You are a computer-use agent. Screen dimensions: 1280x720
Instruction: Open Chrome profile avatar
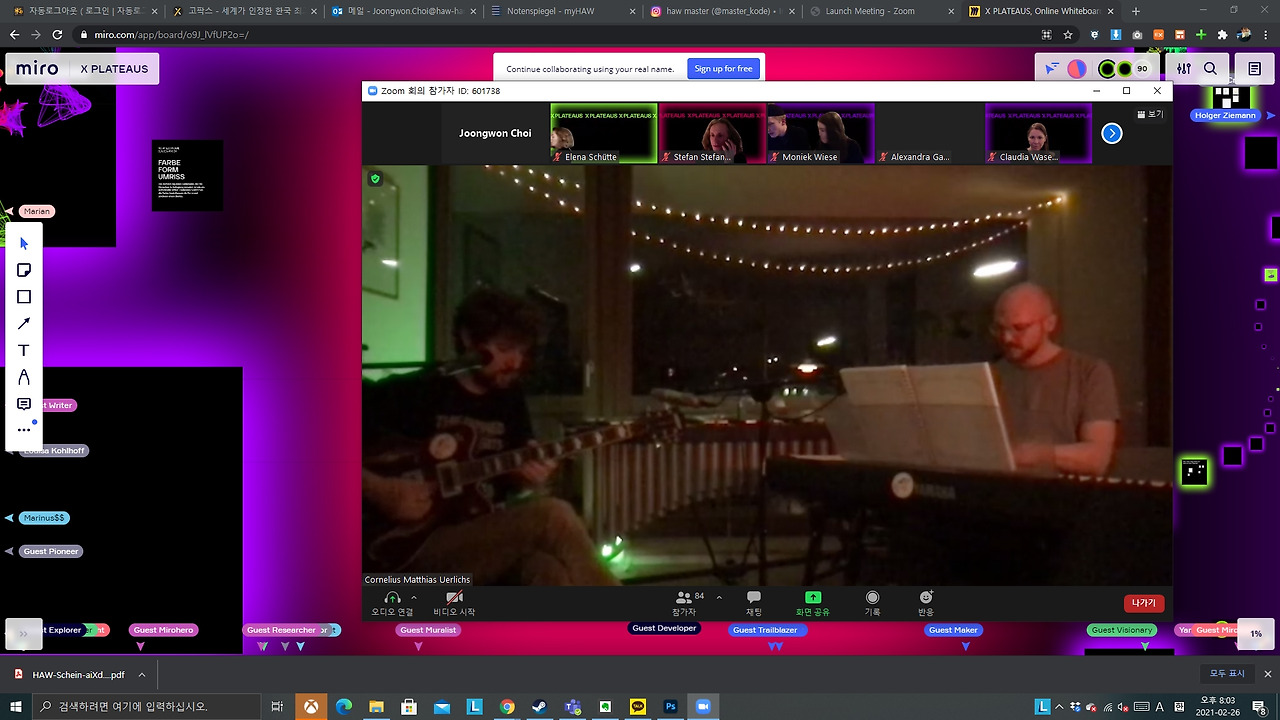click(x=1244, y=34)
